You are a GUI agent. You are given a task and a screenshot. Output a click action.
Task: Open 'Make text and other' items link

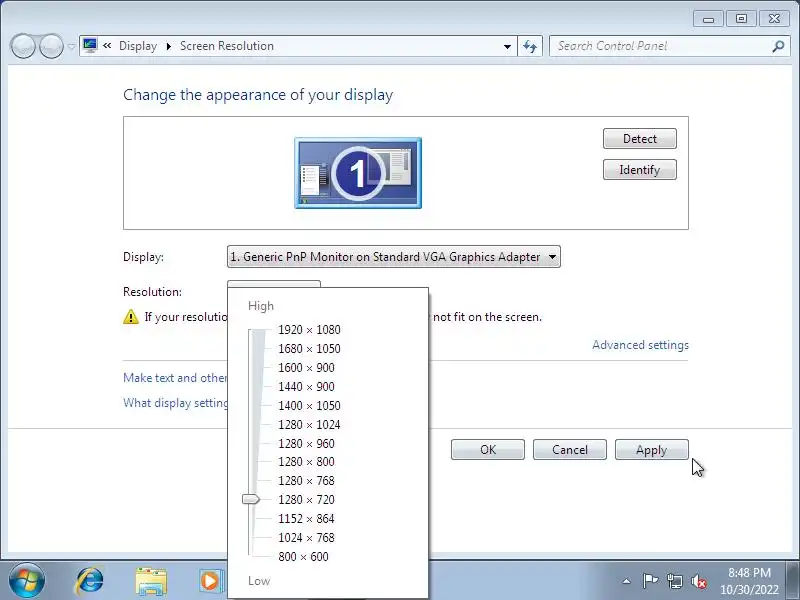coord(175,378)
